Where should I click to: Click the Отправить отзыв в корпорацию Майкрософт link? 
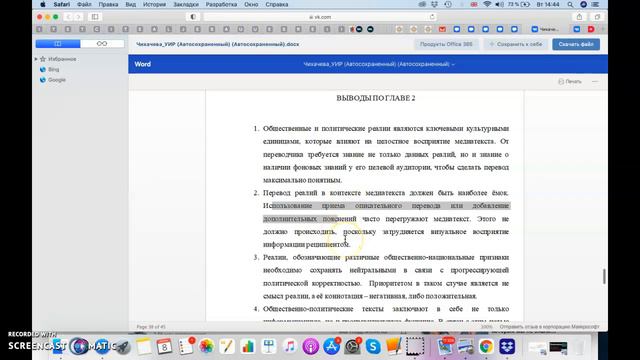tap(549, 327)
